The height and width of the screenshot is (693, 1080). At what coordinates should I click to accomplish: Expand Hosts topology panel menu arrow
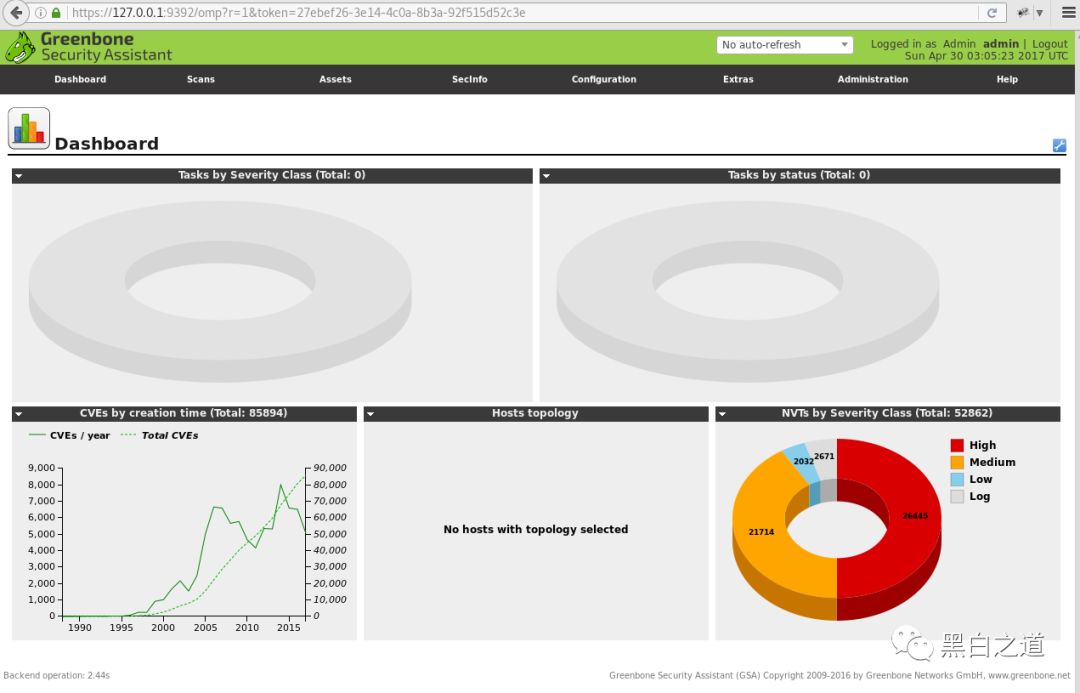(371, 414)
